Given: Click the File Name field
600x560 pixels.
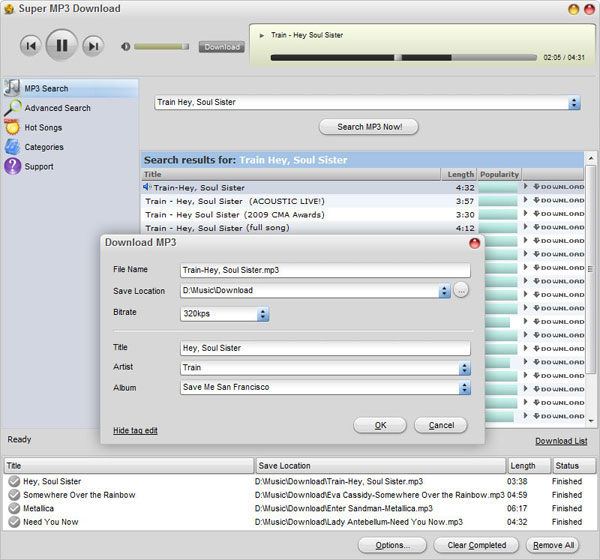Looking at the screenshot, I should click(x=325, y=270).
